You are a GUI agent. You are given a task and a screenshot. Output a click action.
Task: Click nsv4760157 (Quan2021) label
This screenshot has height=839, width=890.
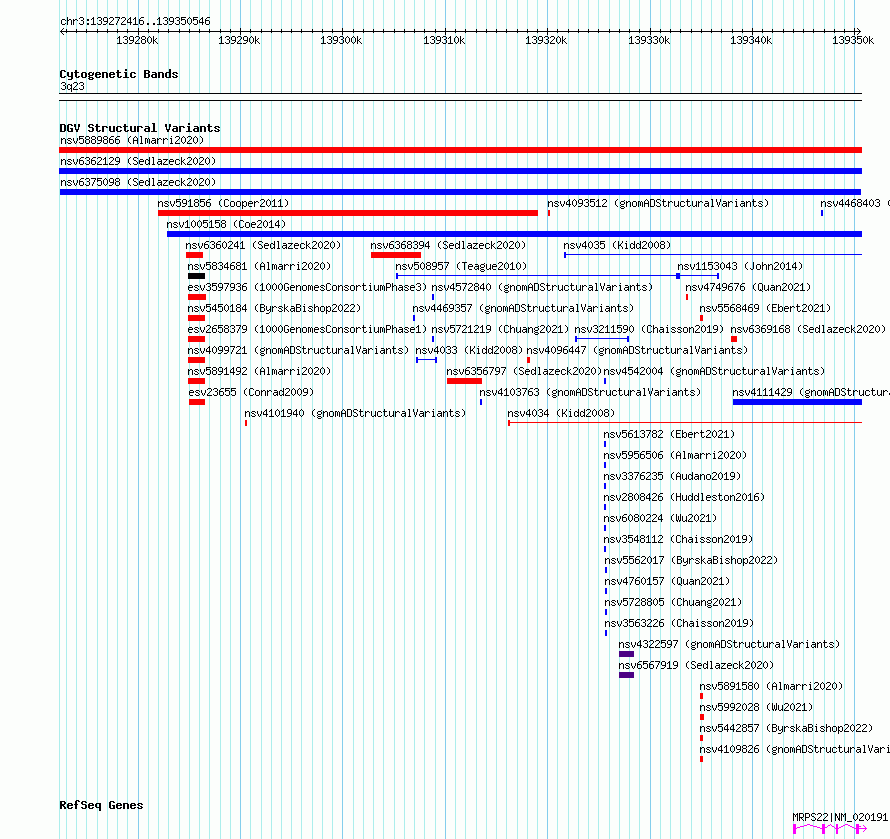[667, 581]
